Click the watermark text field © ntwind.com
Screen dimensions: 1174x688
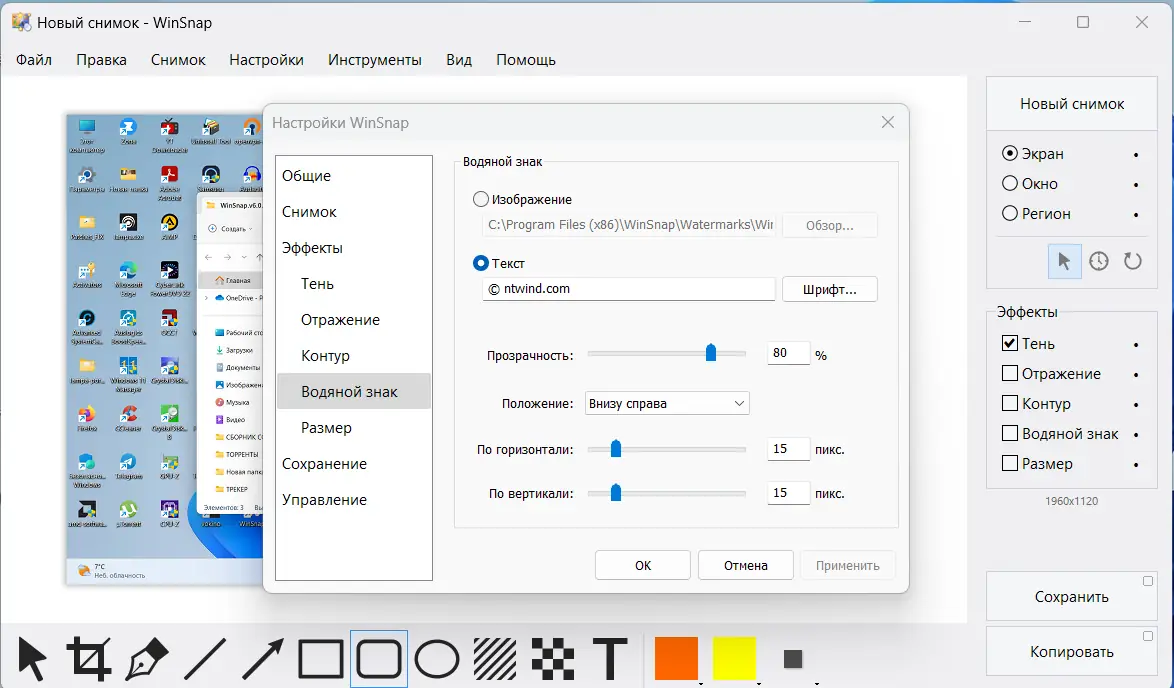[x=629, y=289]
